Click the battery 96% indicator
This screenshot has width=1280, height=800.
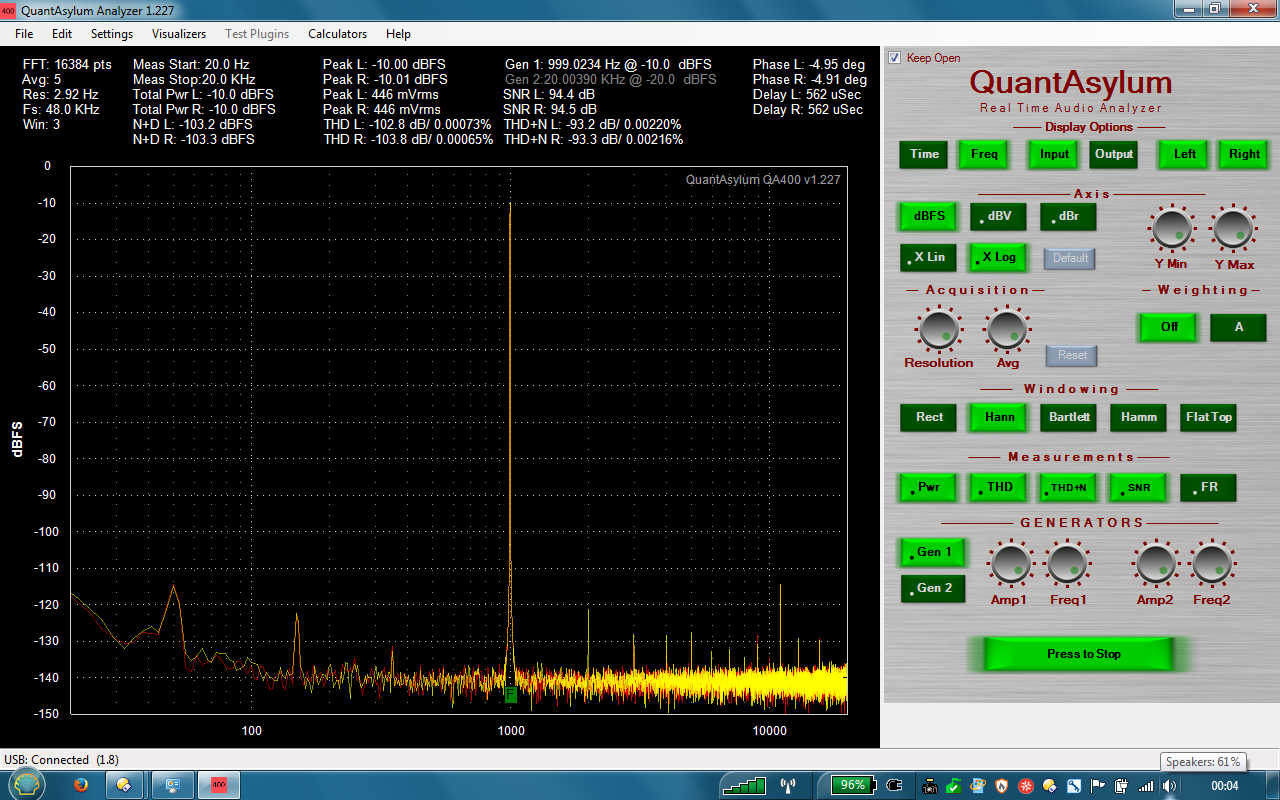point(853,785)
